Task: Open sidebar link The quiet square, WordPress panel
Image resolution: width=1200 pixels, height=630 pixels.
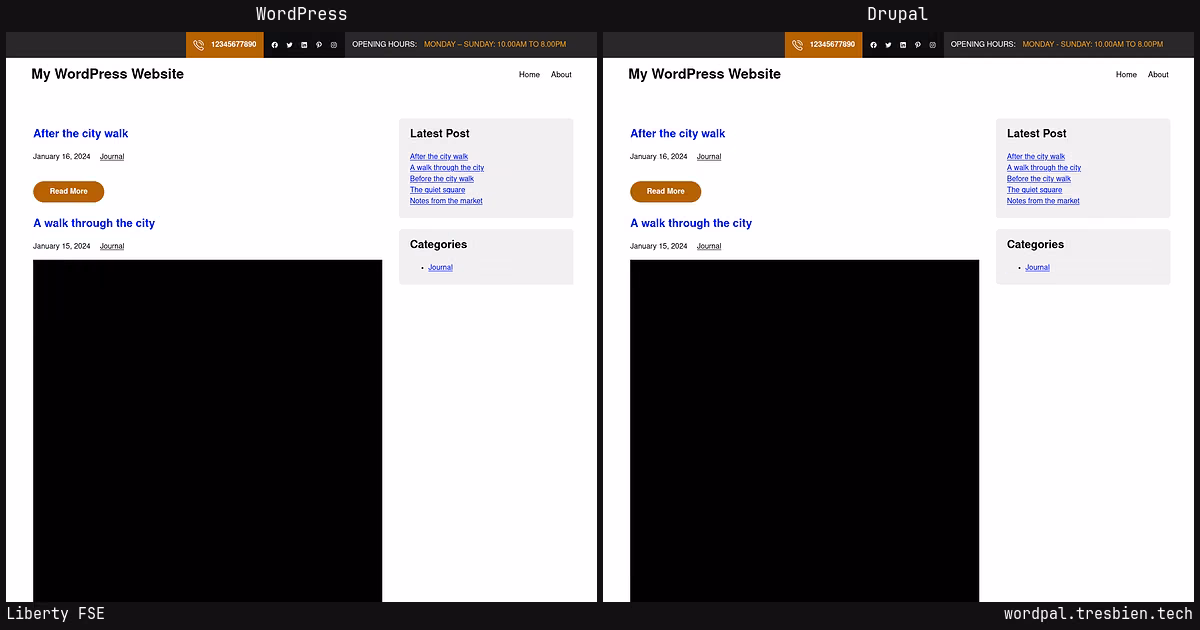Action: tap(438, 190)
